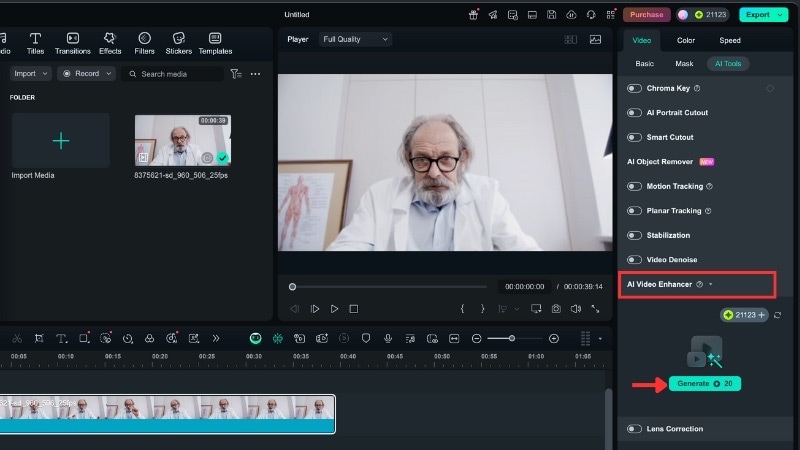
Task: Open the Record dropdown
Action: point(86,74)
